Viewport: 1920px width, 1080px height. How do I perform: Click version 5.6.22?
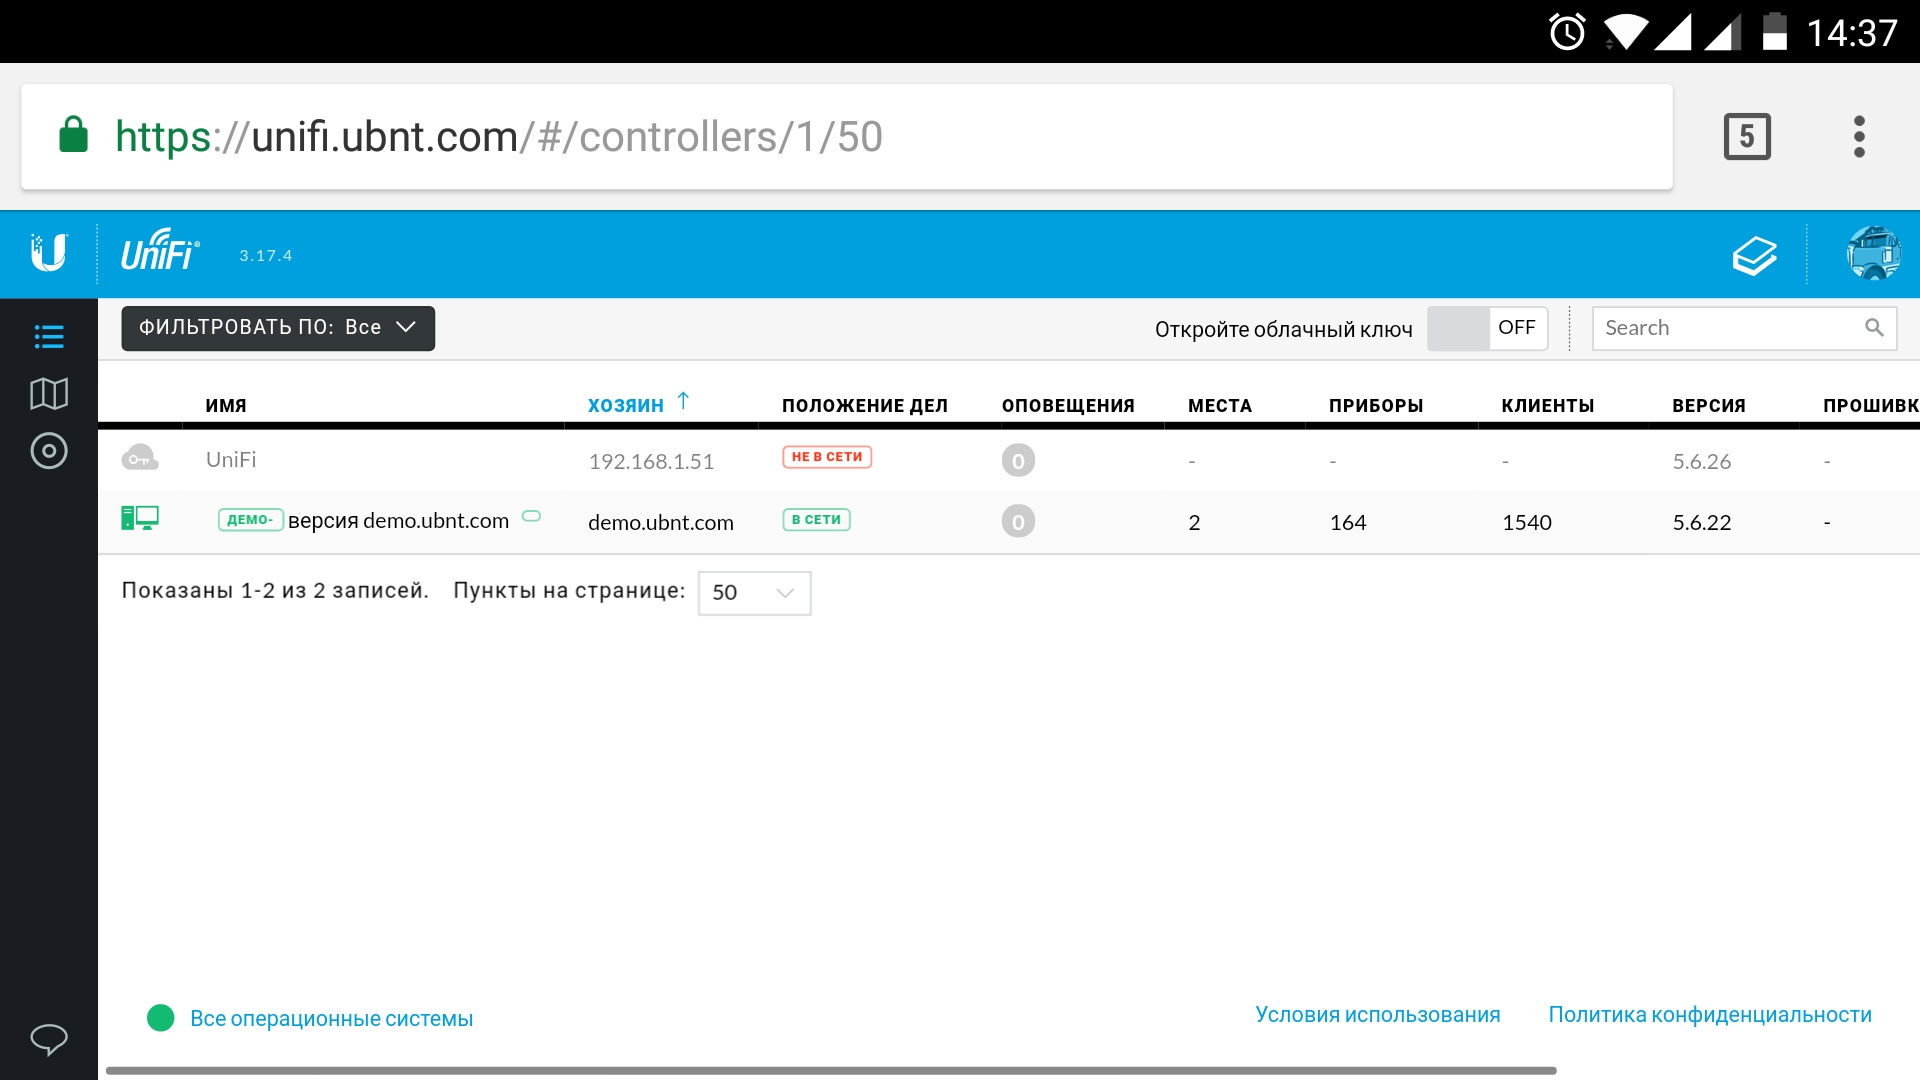[x=1702, y=523]
